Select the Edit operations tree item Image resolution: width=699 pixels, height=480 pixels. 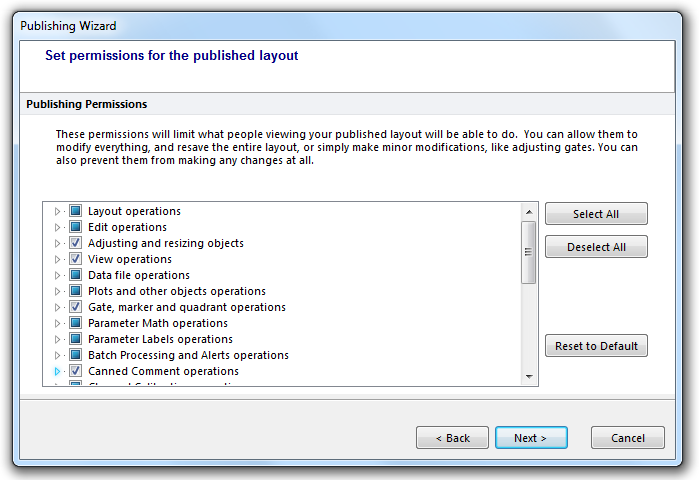tap(127, 227)
